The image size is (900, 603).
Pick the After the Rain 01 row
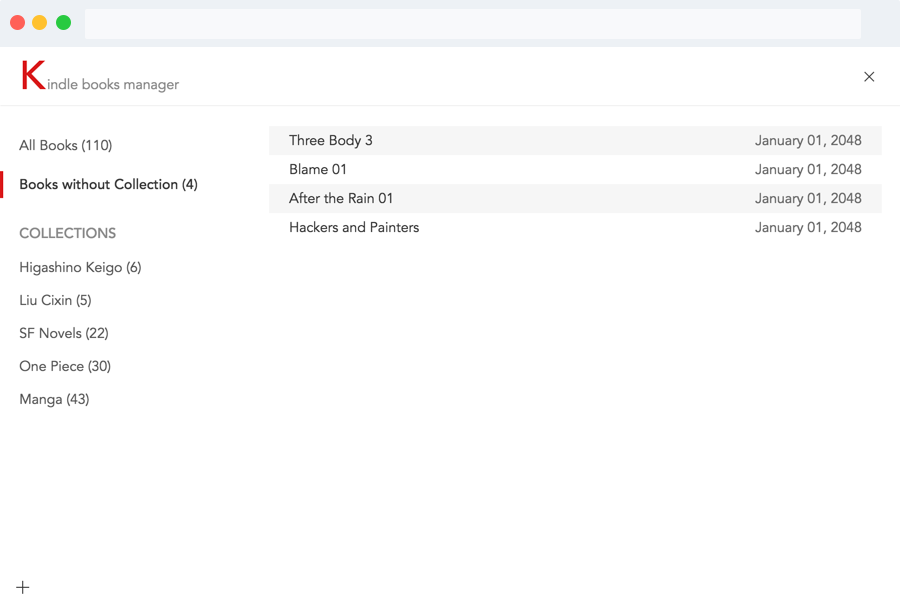pos(341,198)
